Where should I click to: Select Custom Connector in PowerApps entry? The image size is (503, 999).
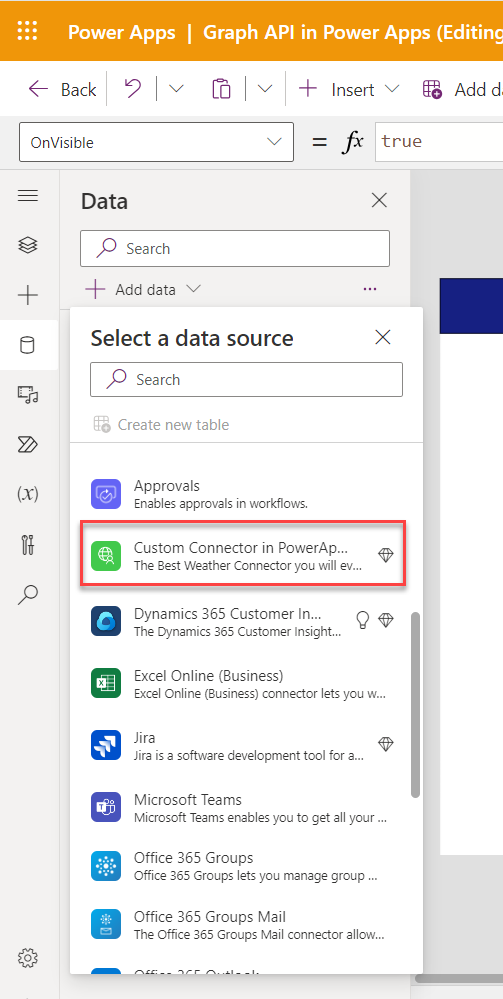click(244, 554)
